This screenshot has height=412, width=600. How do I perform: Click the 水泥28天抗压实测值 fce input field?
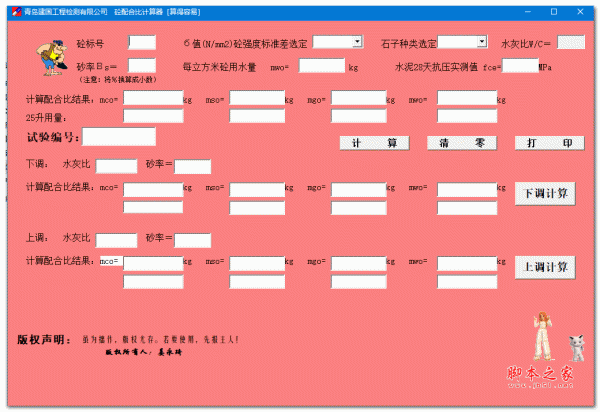point(519,66)
